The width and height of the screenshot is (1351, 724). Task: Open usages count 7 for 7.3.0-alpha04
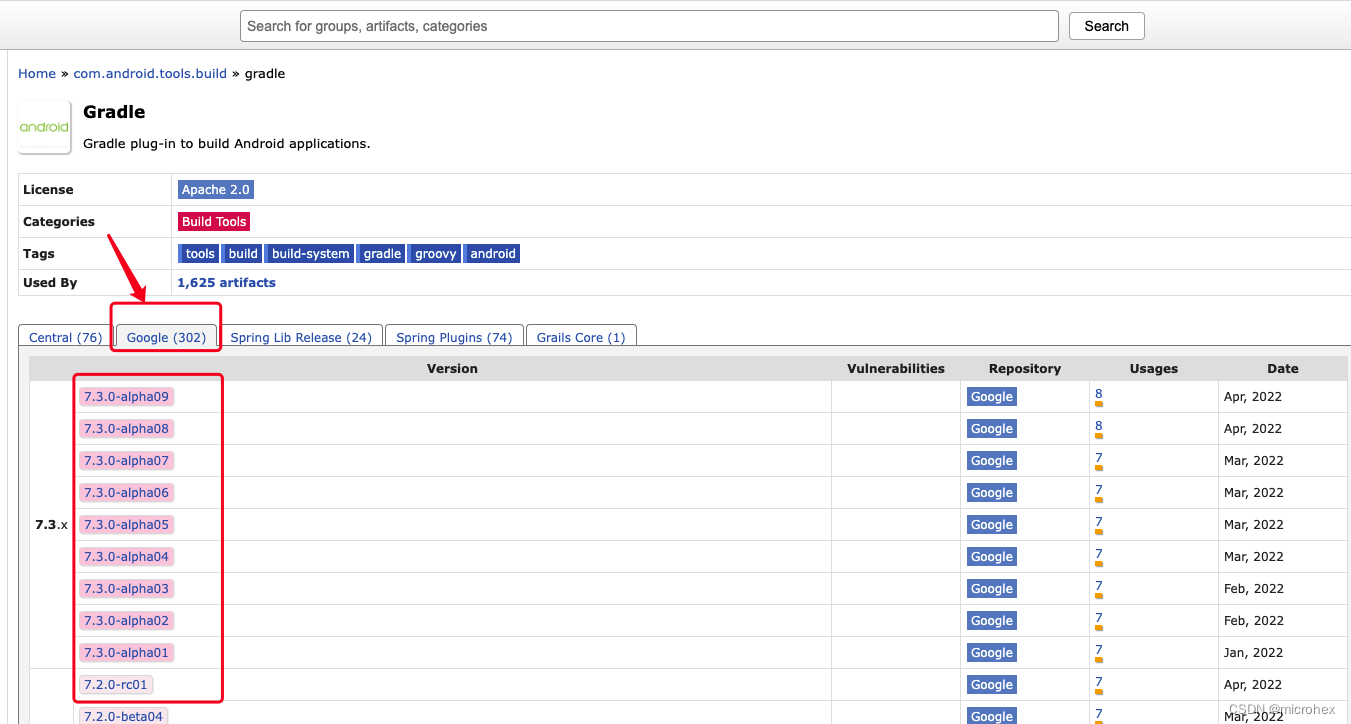tap(1098, 554)
